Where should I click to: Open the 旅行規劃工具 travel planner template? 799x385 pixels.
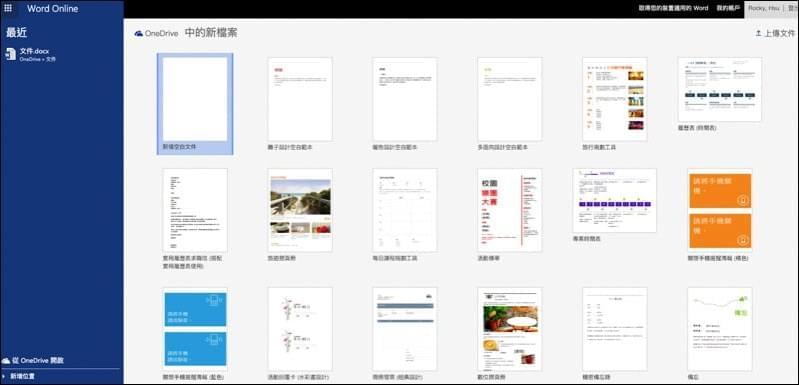click(x=615, y=99)
